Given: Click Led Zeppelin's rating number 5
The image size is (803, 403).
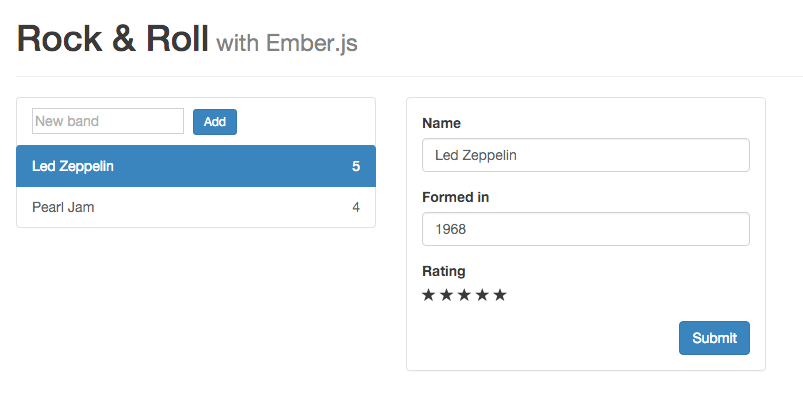Looking at the screenshot, I should point(356,166).
